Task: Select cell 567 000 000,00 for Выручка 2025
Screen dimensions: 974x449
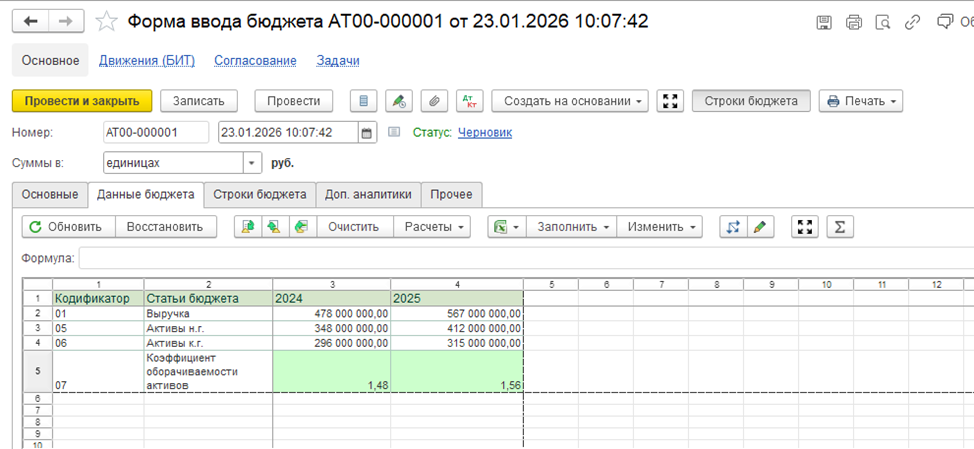Action: [x=457, y=312]
